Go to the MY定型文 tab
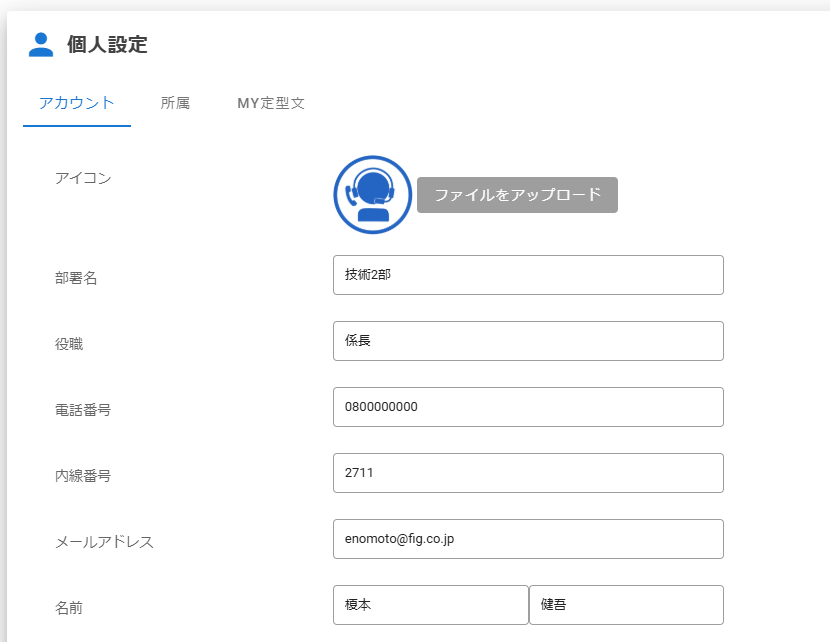Screen dimensions: 830x642 (x=270, y=103)
